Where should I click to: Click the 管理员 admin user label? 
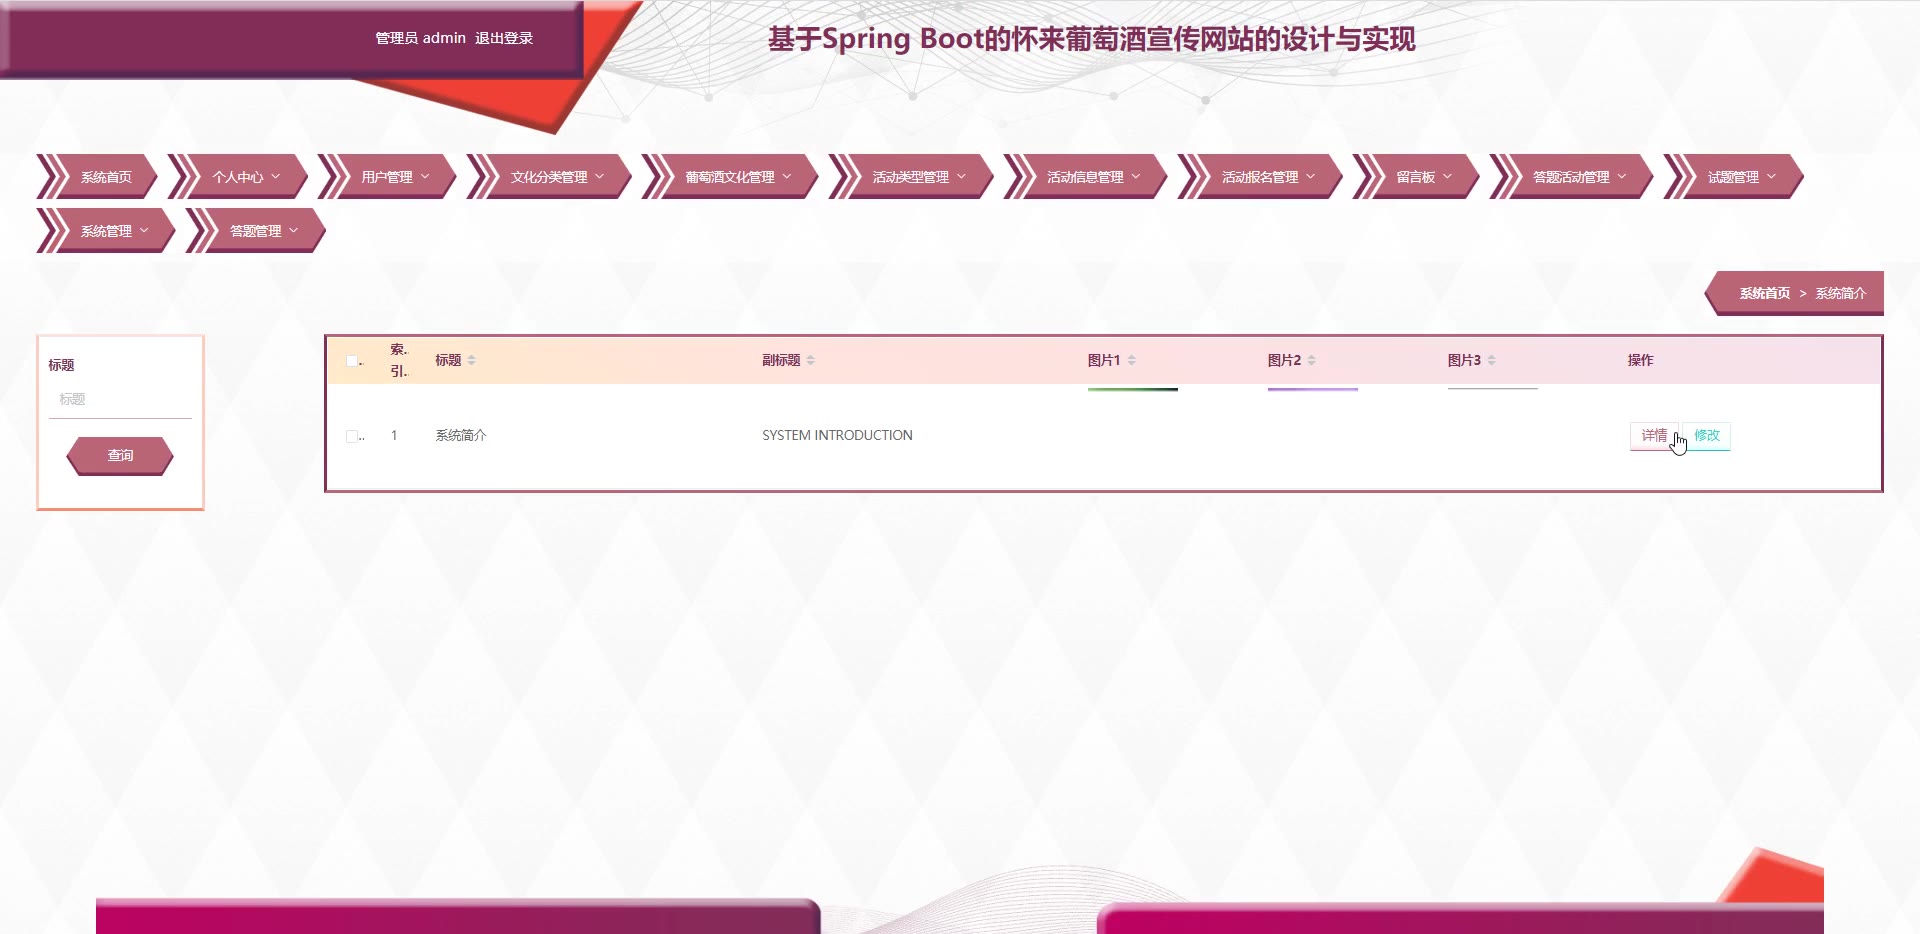click(x=420, y=38)
